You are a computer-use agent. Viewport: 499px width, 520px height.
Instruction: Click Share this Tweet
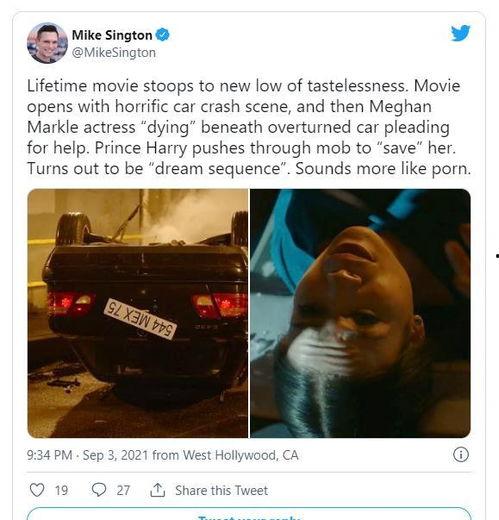(x=222, y=490)
